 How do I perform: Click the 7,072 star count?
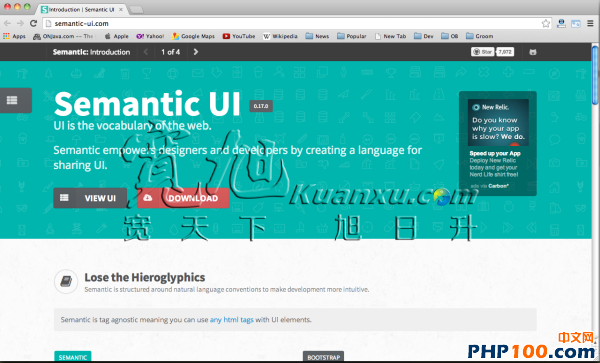click(x=505, y=52)
